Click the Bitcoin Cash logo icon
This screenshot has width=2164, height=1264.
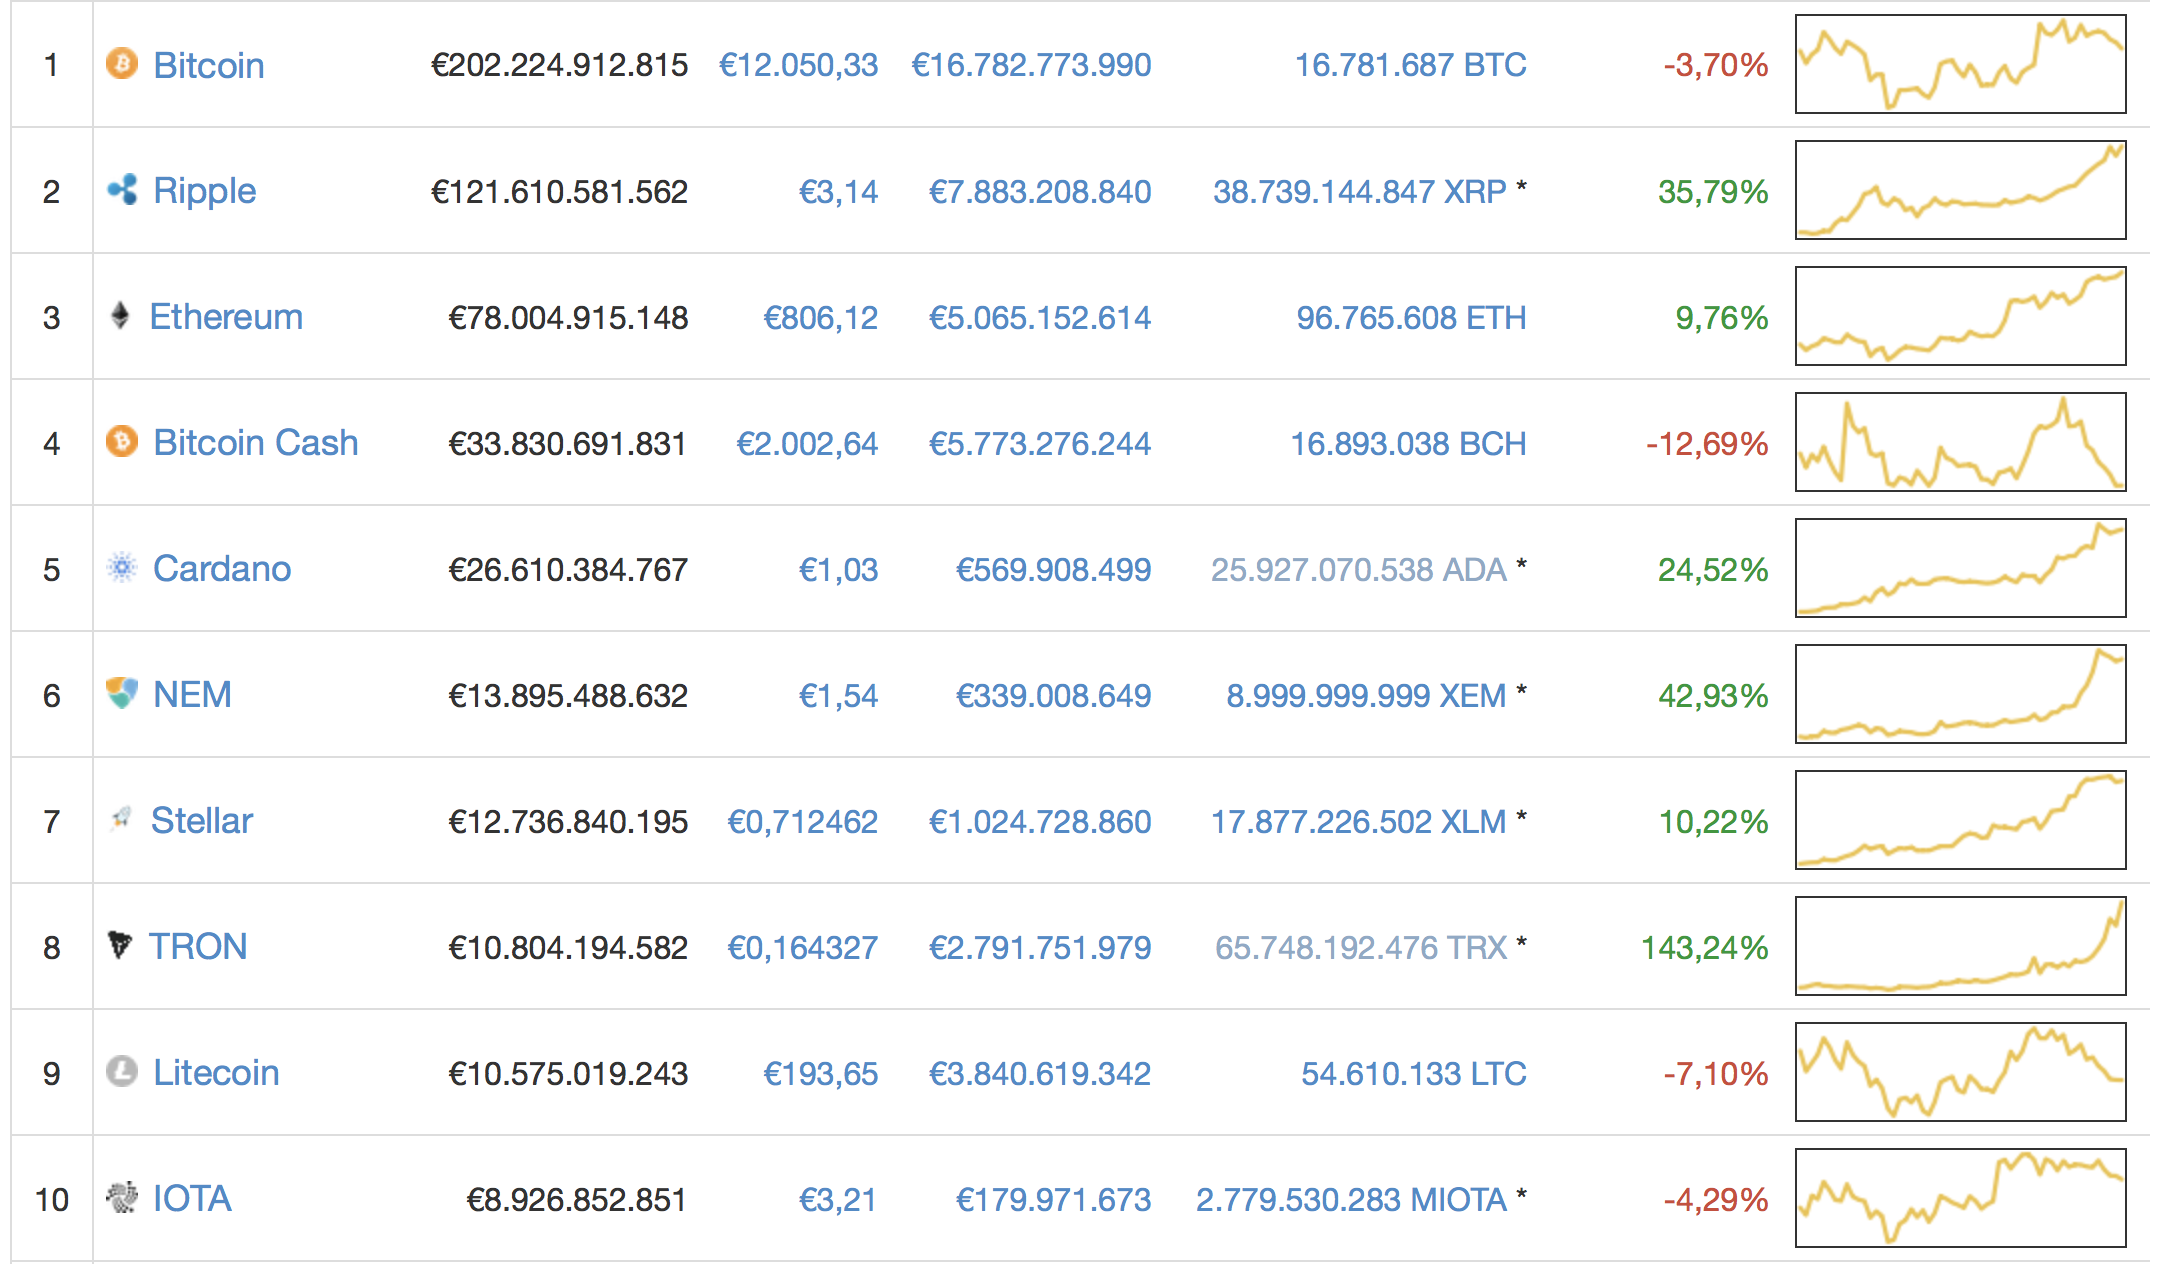click(x=121, y=442)
